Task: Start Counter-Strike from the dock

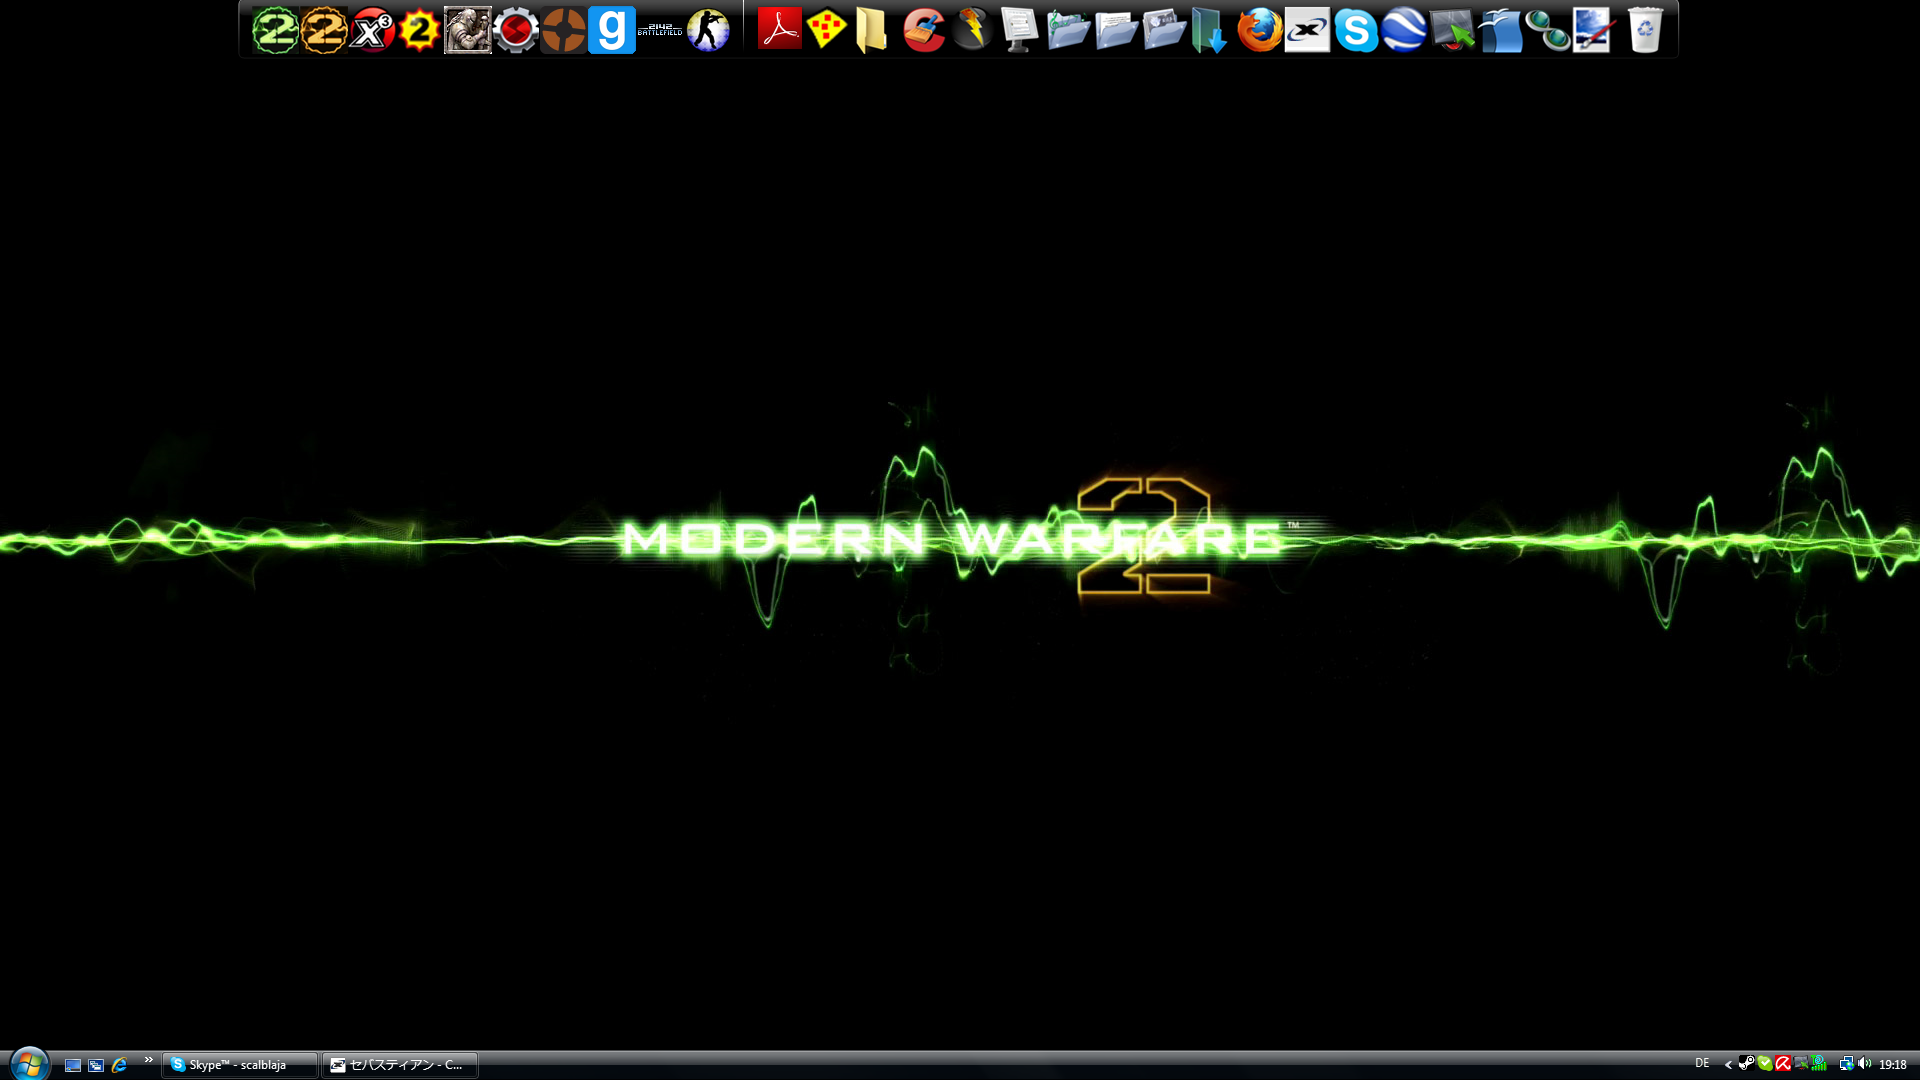Action: click(x=708, y=30)
